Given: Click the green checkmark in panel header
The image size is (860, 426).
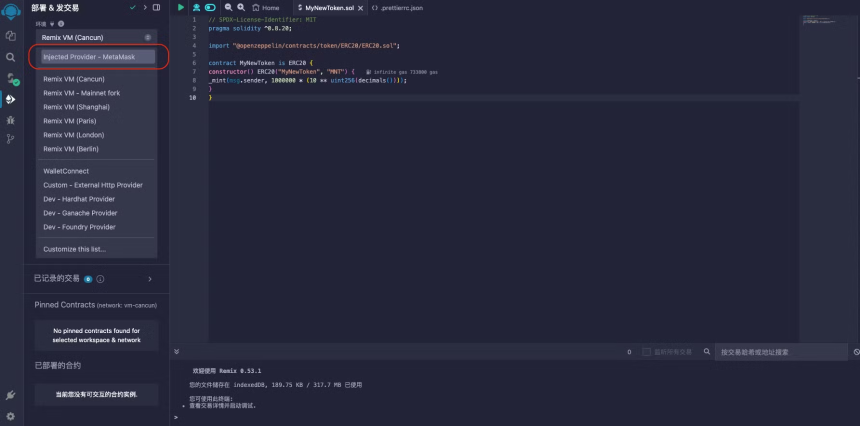Looking at the screenshot, I should [133, 8].
